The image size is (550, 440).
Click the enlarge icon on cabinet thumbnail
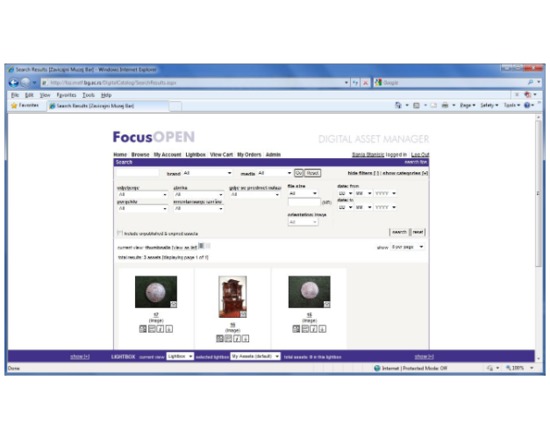(x=243, y=314)
